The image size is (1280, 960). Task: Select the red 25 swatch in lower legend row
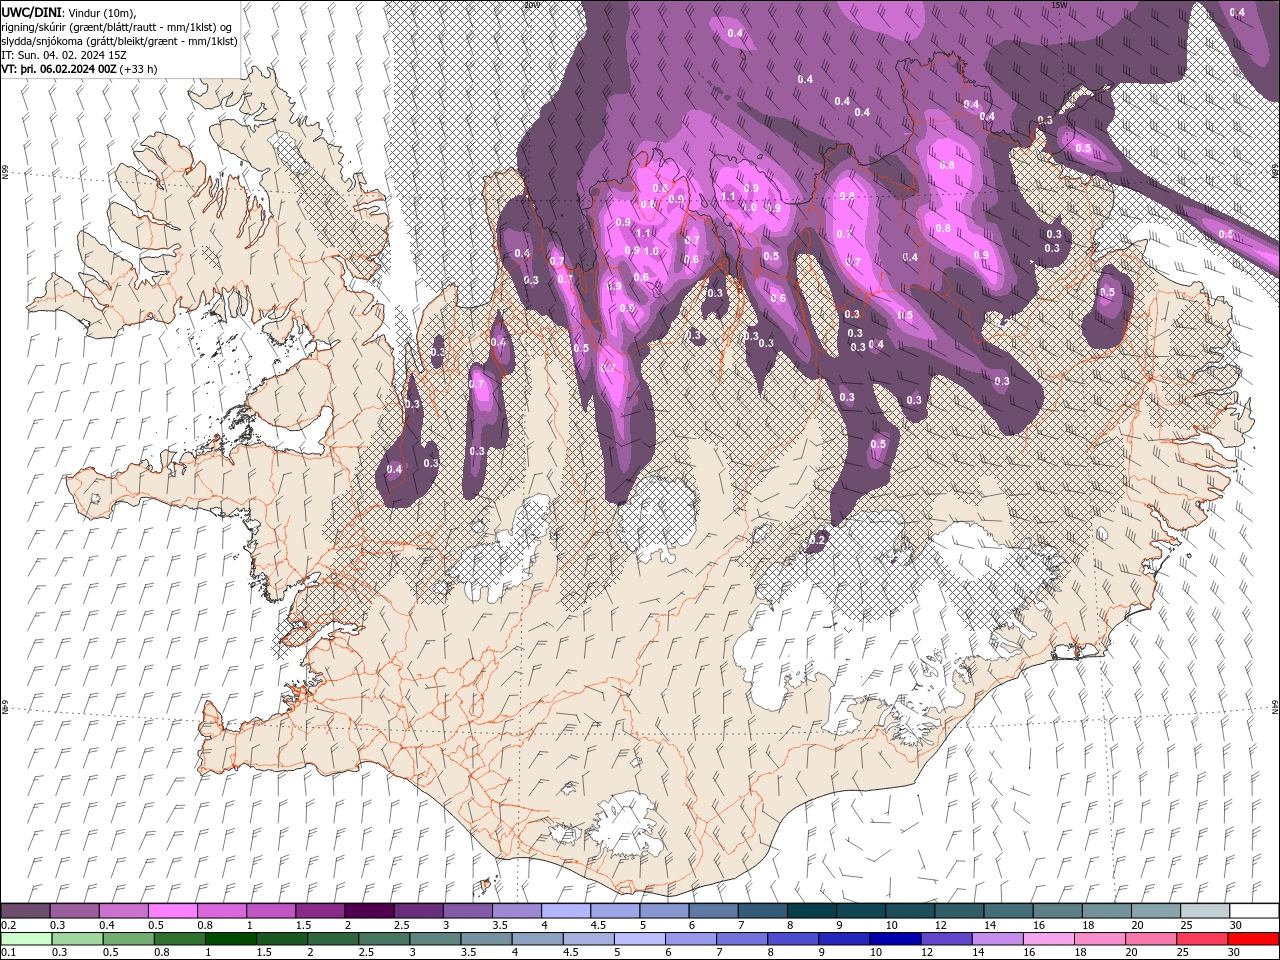click(1202, 939)
